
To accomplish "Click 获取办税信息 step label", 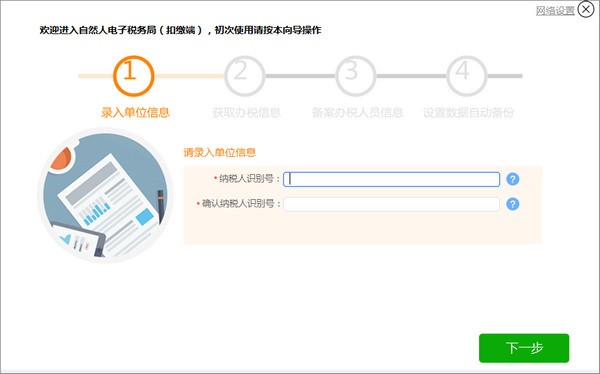I will 246,113.
